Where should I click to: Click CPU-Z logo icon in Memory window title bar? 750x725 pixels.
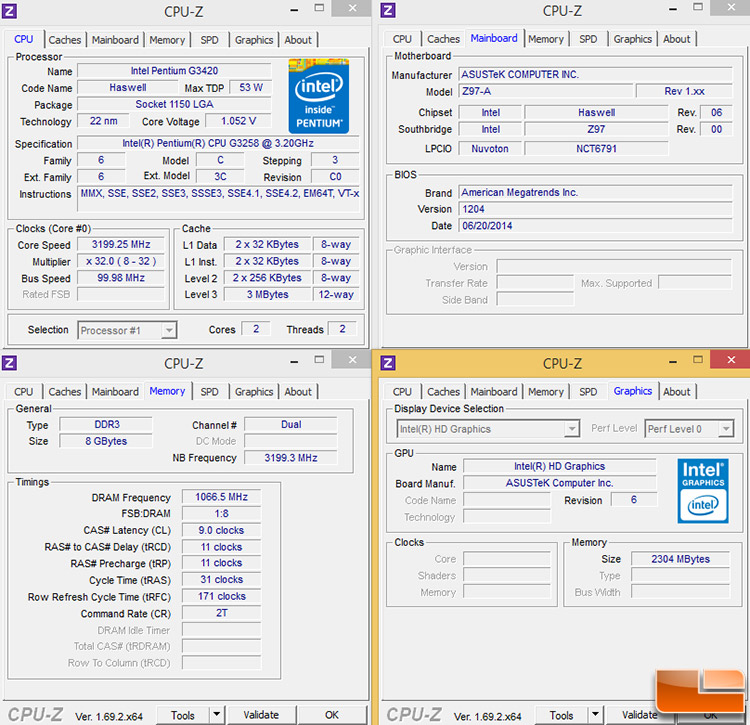pyautogui.click(x=9, y=363)
